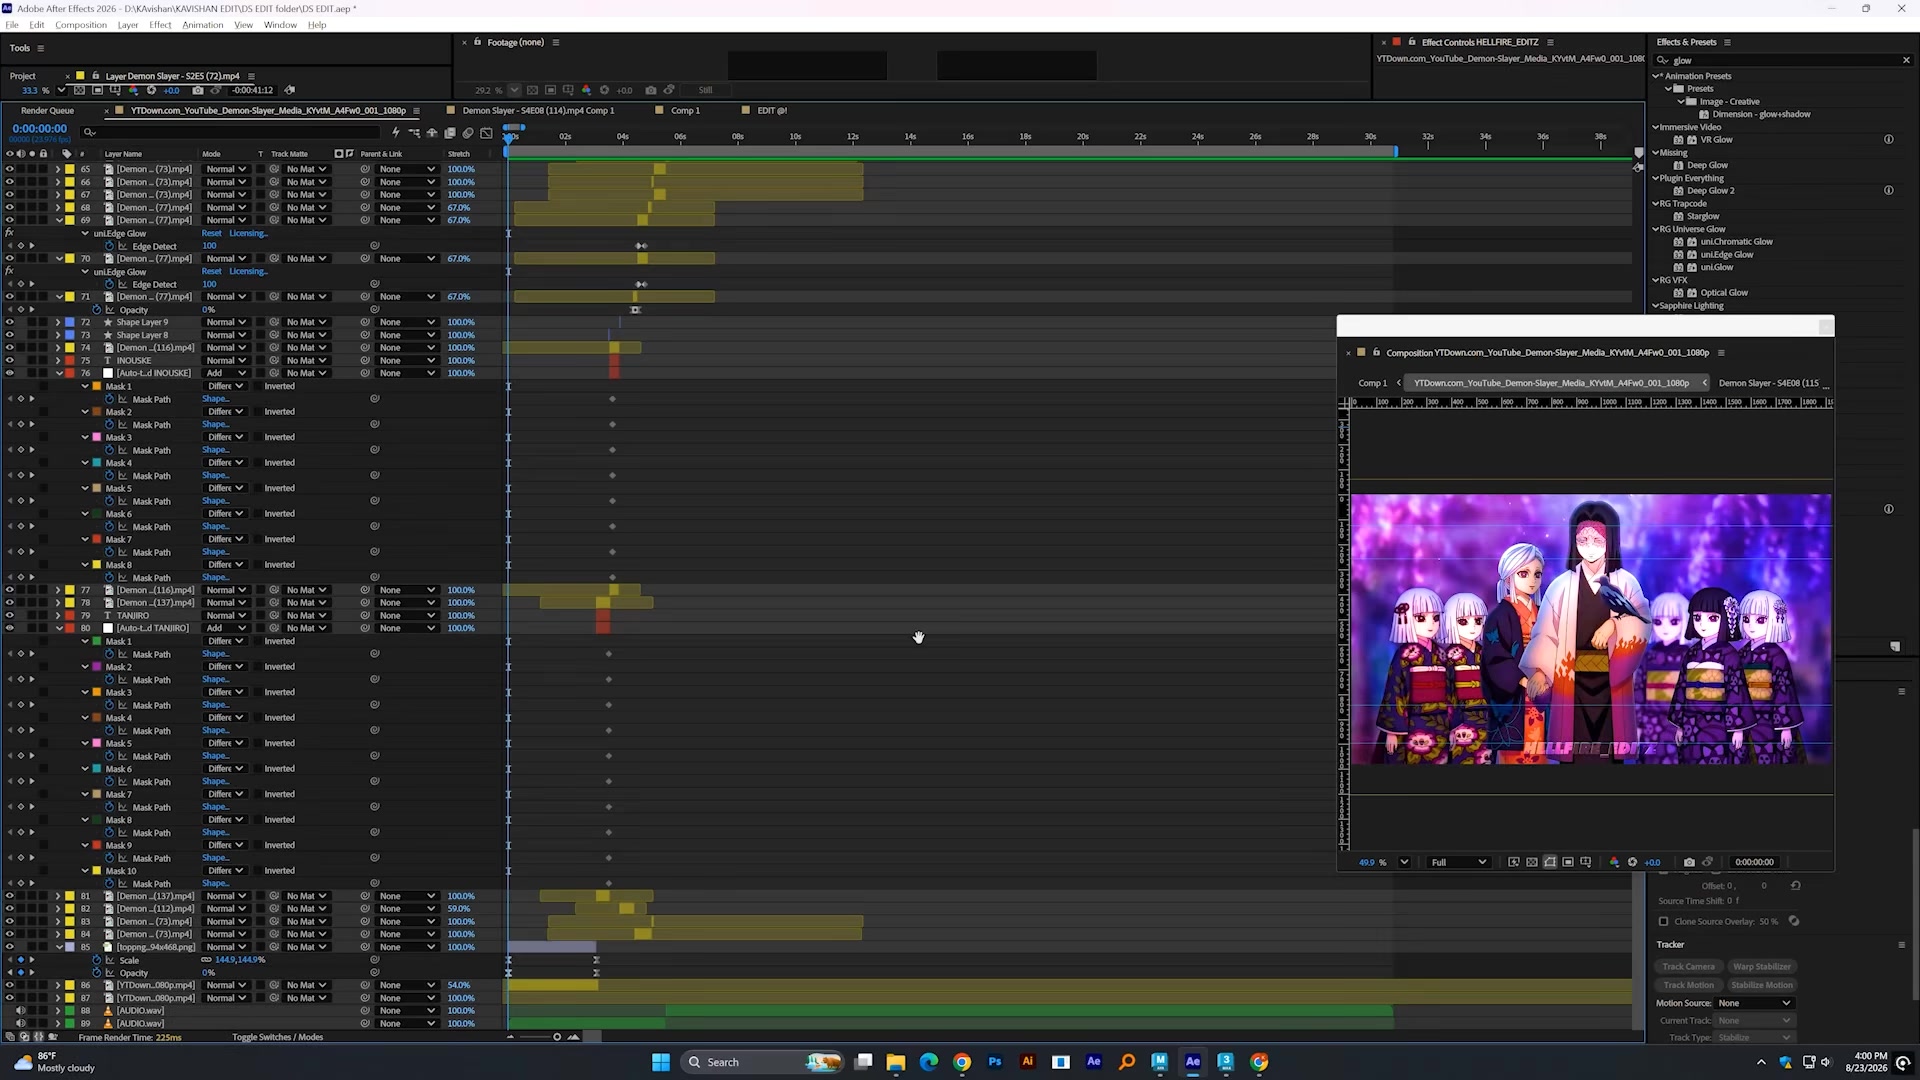1920x1080 pixels.
Task: Open File Explorer from the taskbar
Action: (895, 1062)
